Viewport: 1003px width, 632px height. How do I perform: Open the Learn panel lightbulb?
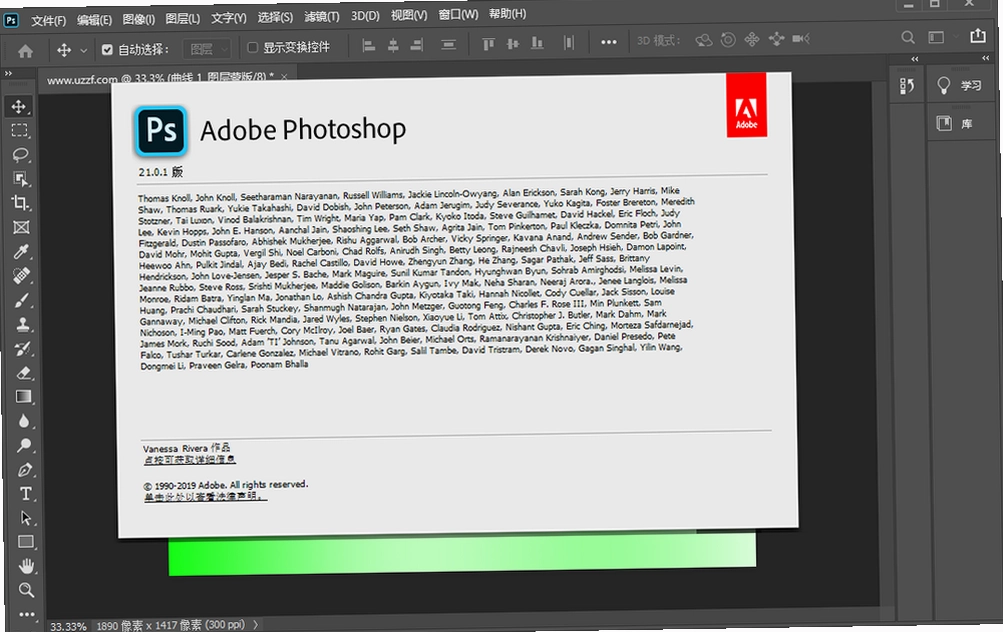943,85
